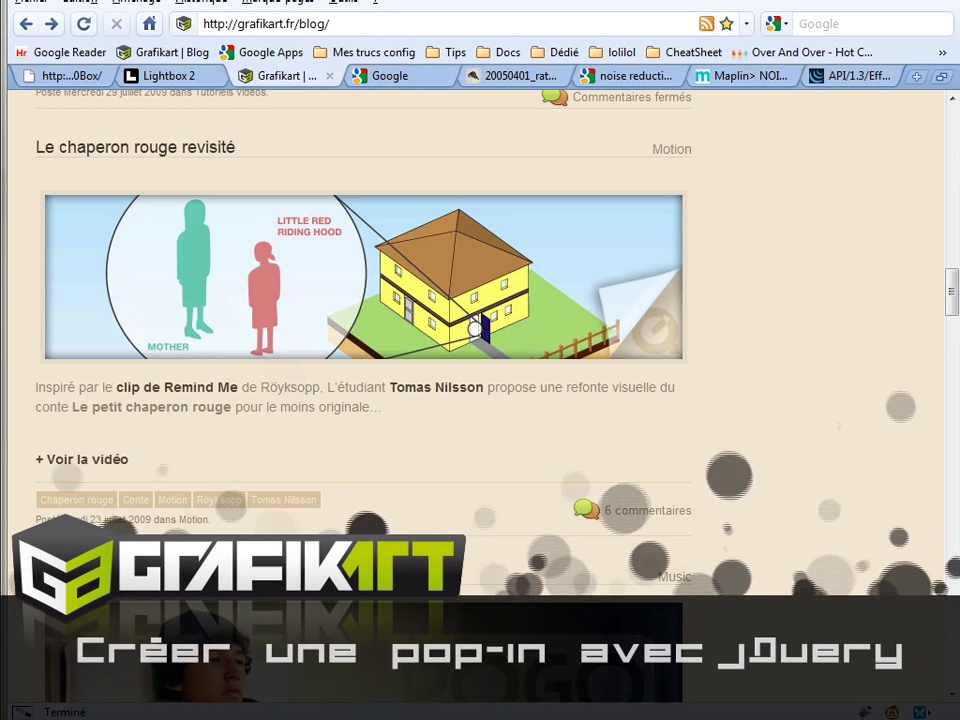This screenshot has height=720, width=960.
Task: Bookmark this page with the star icon
Action: [726, 24]
